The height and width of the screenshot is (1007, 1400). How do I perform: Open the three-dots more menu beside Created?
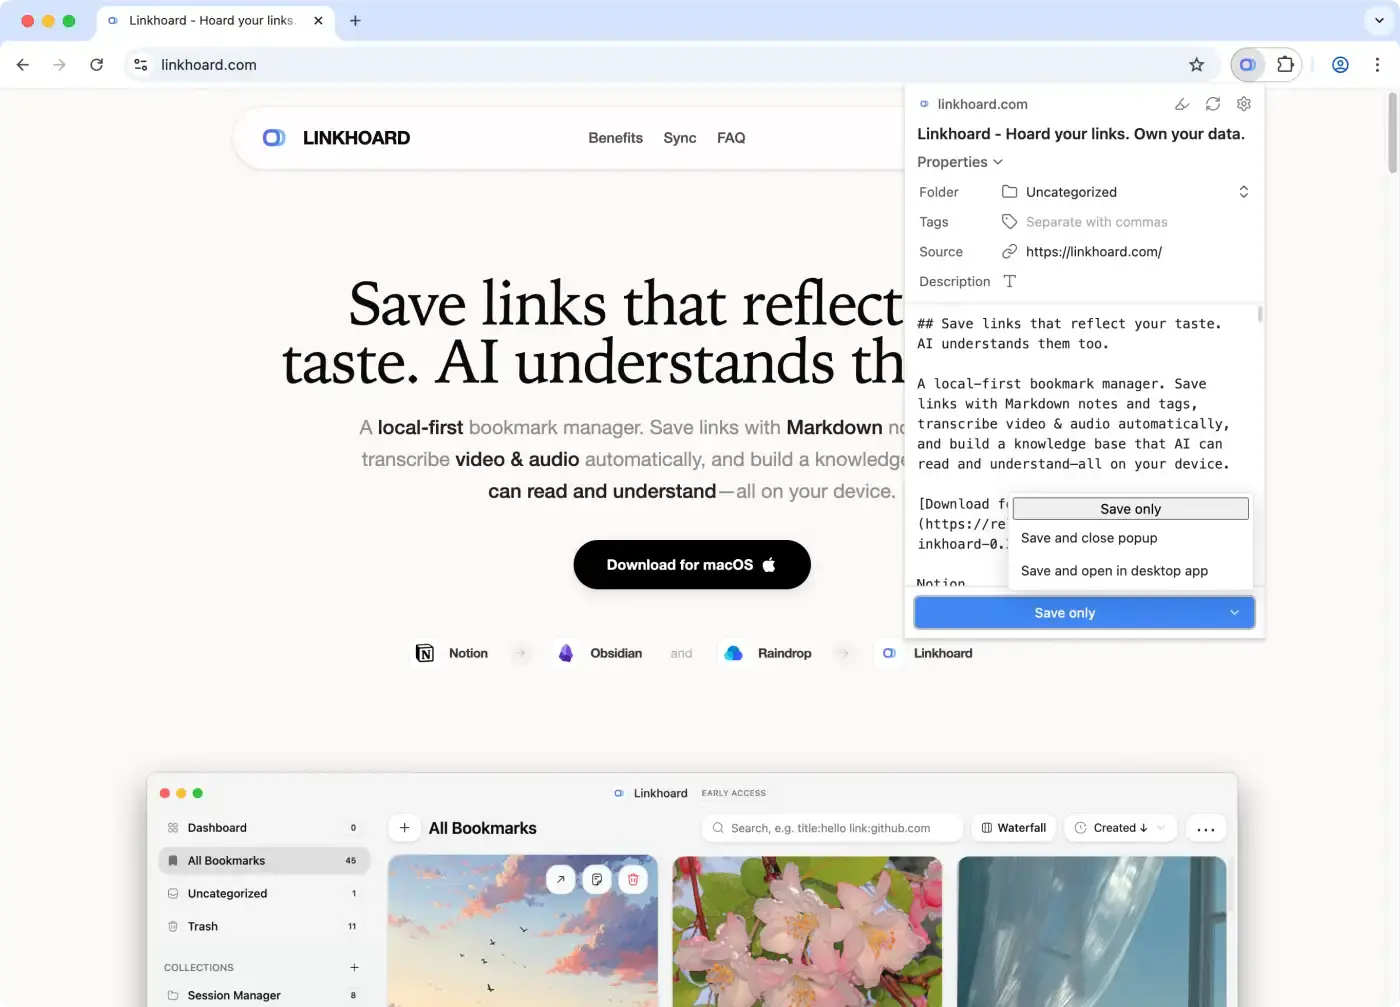[1206, 828]
